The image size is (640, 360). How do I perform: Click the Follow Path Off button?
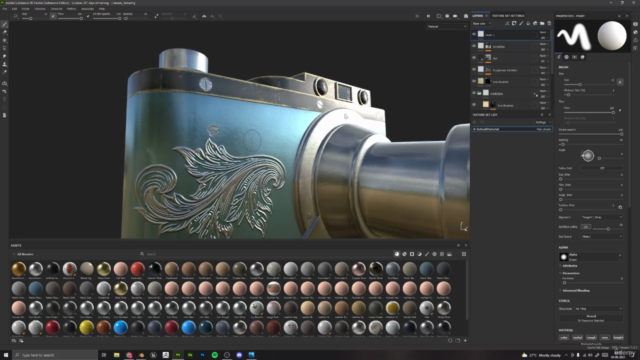click(602, 168)
